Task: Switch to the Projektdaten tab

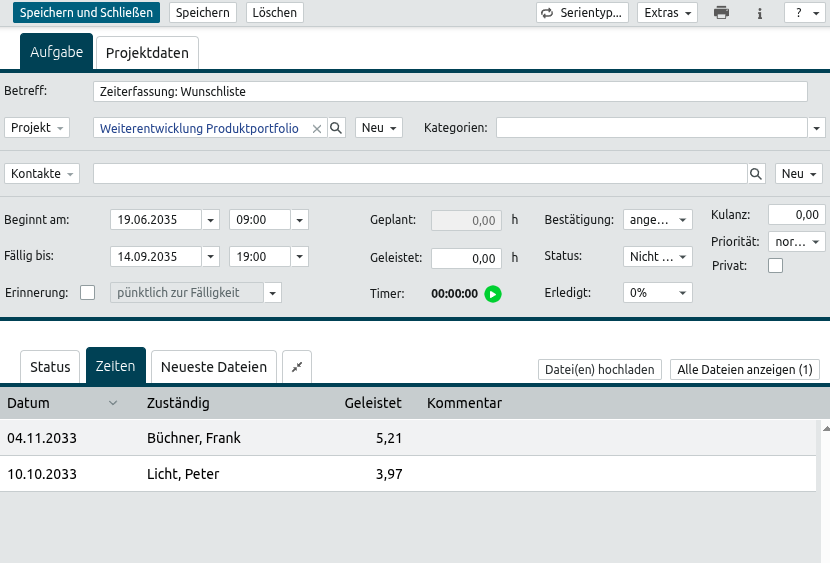Action: [147, 52]
